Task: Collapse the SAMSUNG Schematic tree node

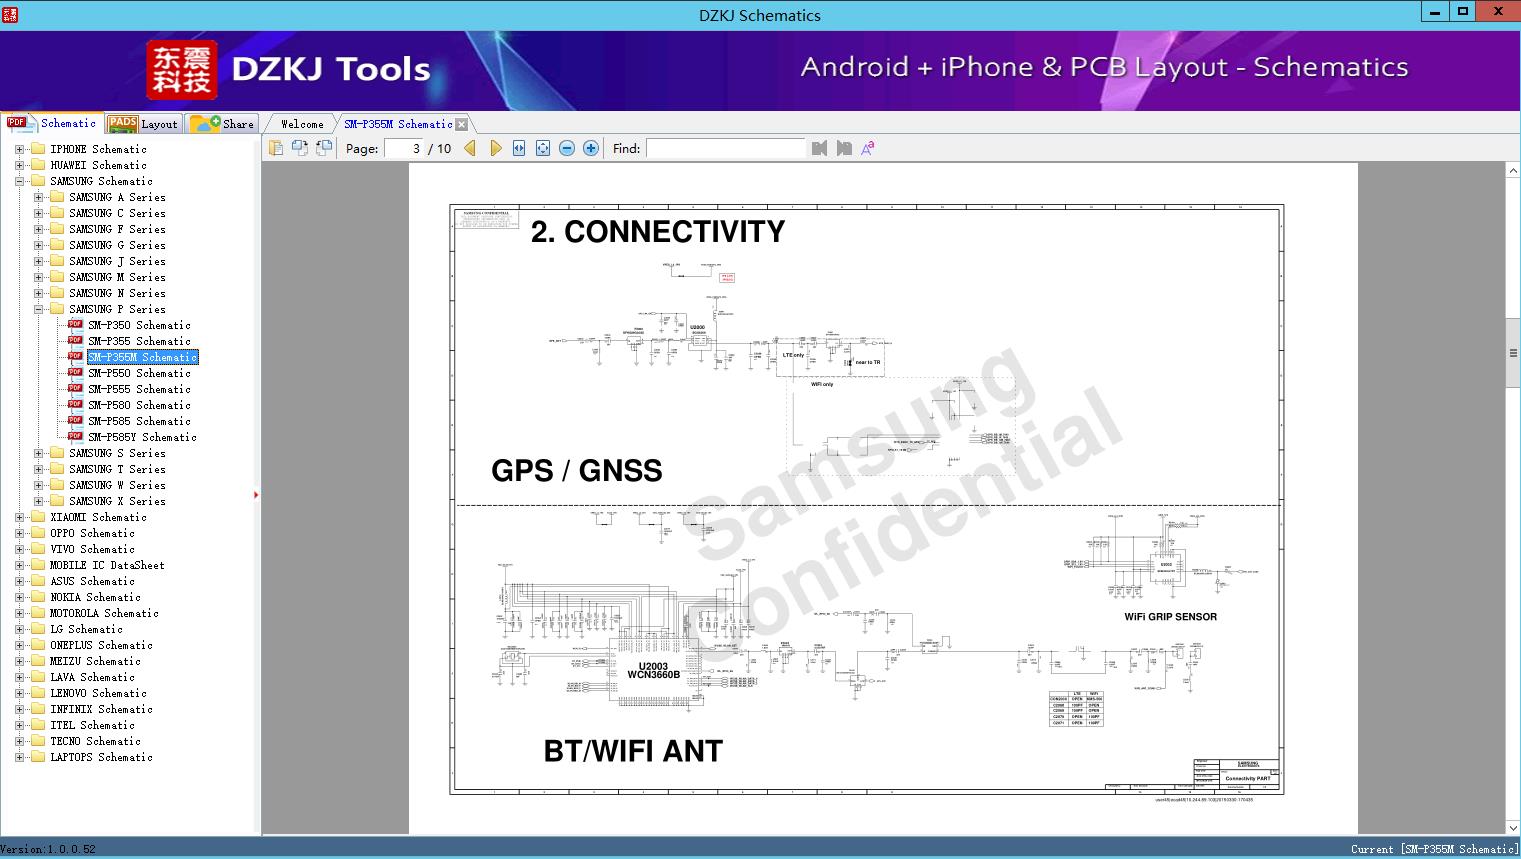Action: (19, 181)
